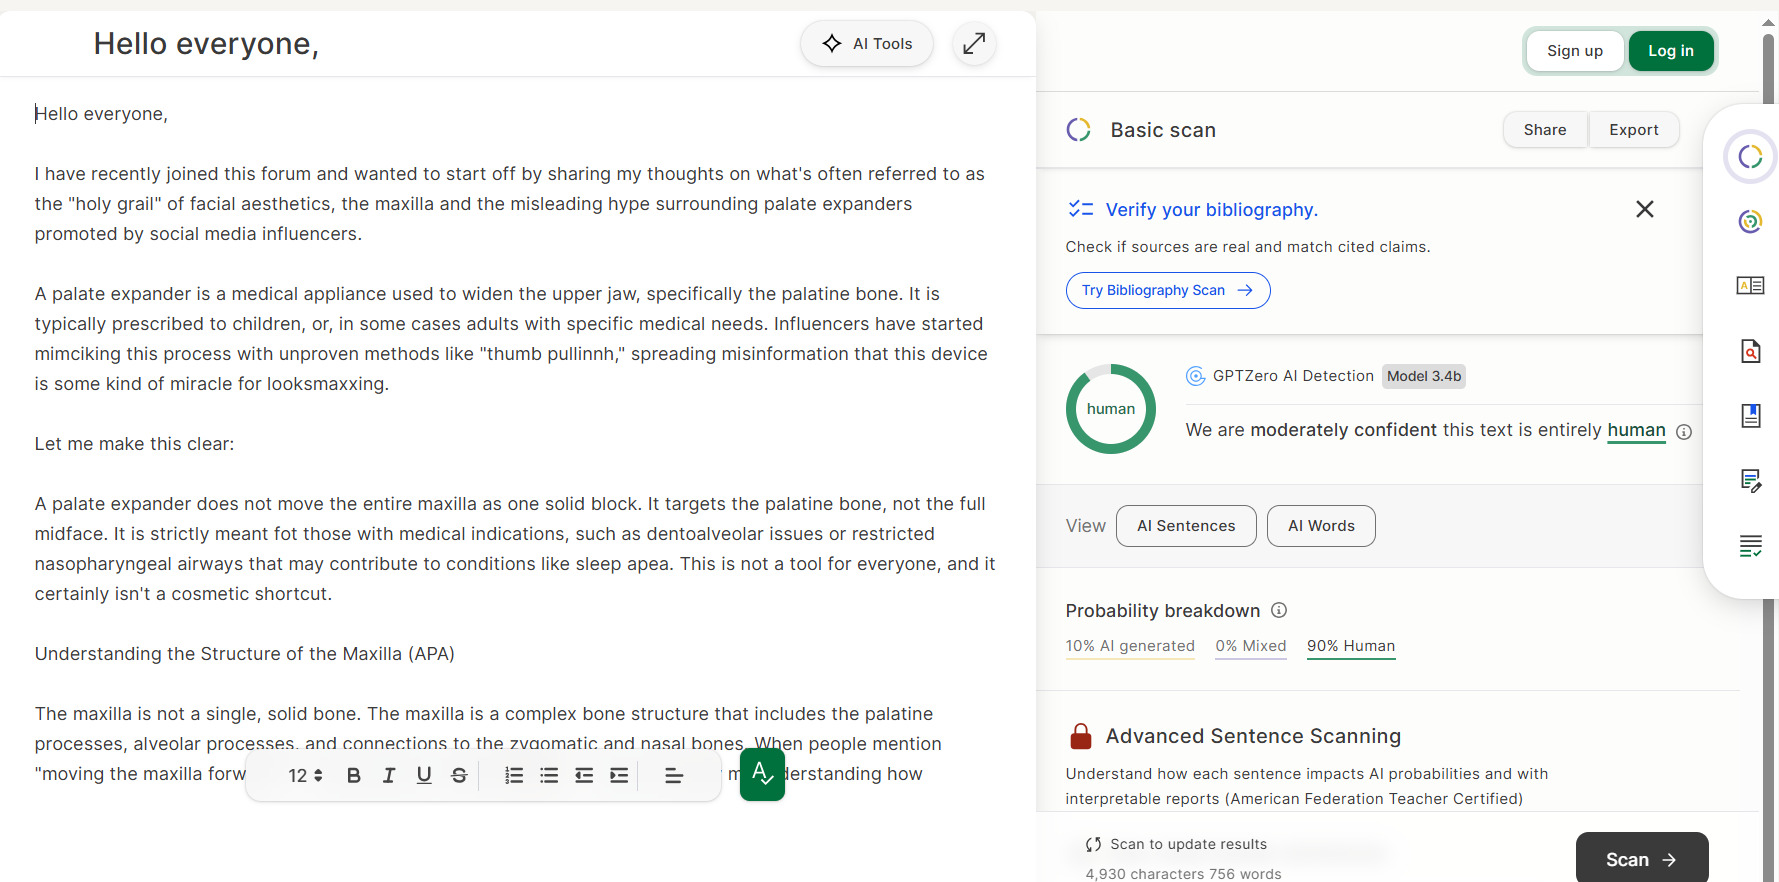
Task: Open the font size 12 selector
Action: 305,775
